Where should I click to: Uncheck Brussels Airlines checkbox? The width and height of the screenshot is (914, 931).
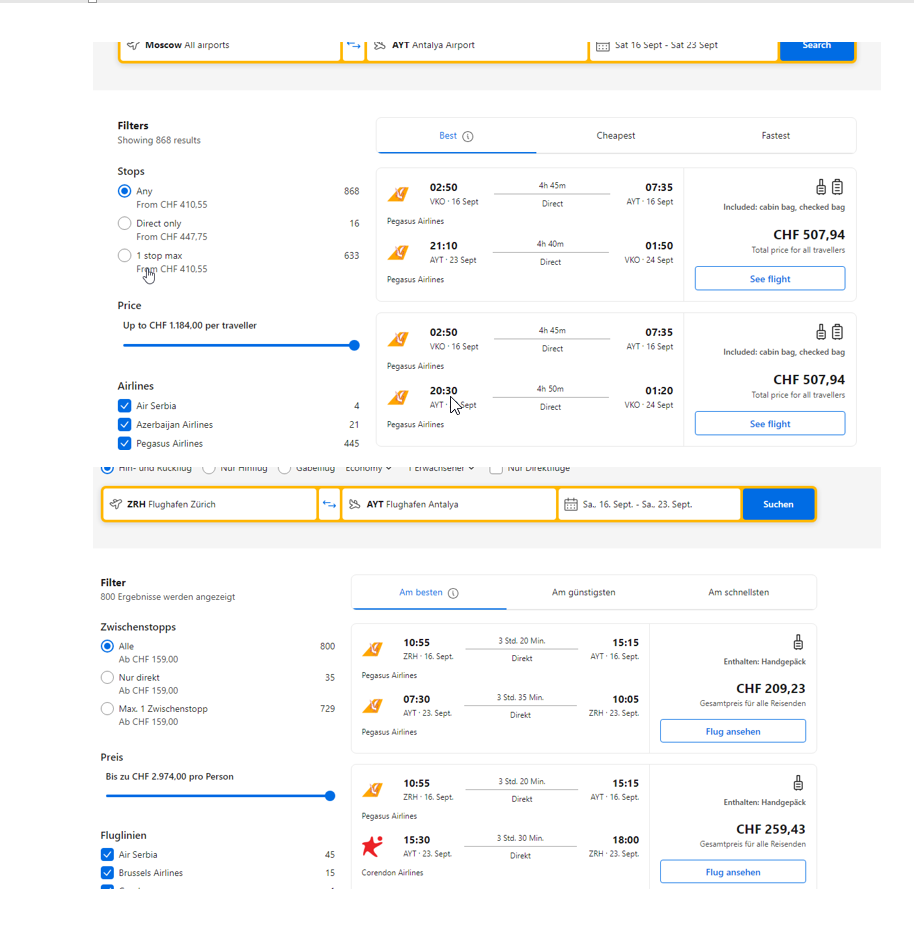tap(107, 873)
